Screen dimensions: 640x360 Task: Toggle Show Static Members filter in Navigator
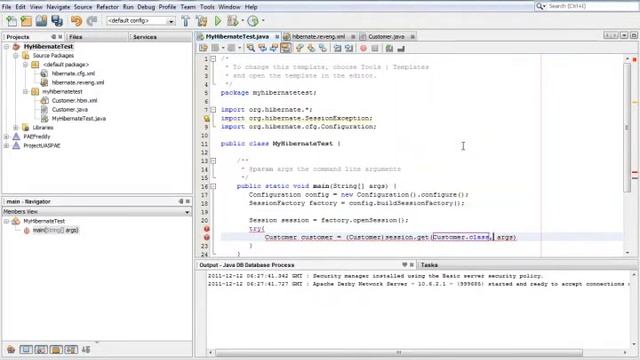pyautogui.click(x=41, y=349)
